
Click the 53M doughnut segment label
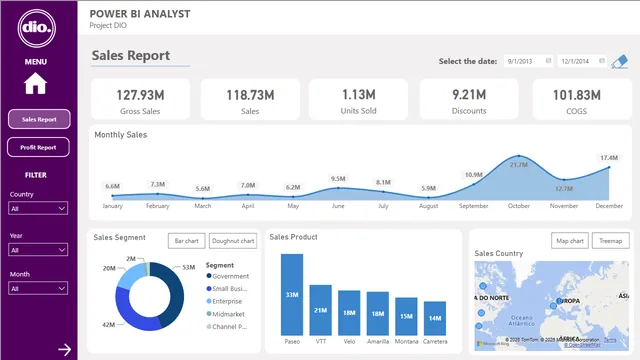(189, 267)
